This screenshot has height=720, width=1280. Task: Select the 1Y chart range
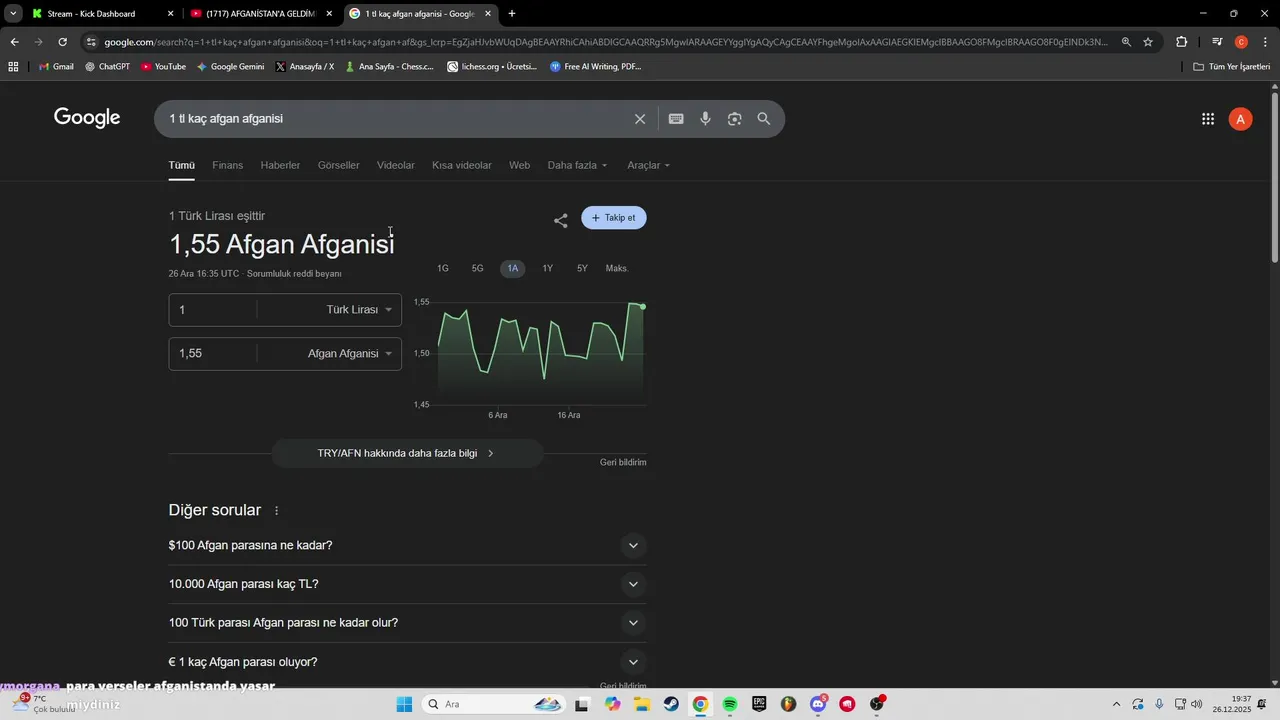tap(548, 268)
